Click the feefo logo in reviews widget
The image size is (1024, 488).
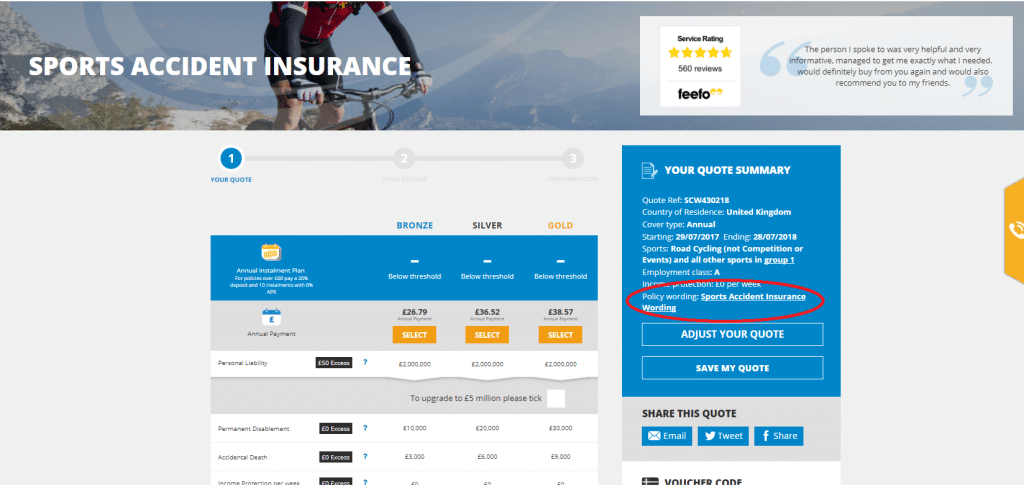tap(699, 94)
